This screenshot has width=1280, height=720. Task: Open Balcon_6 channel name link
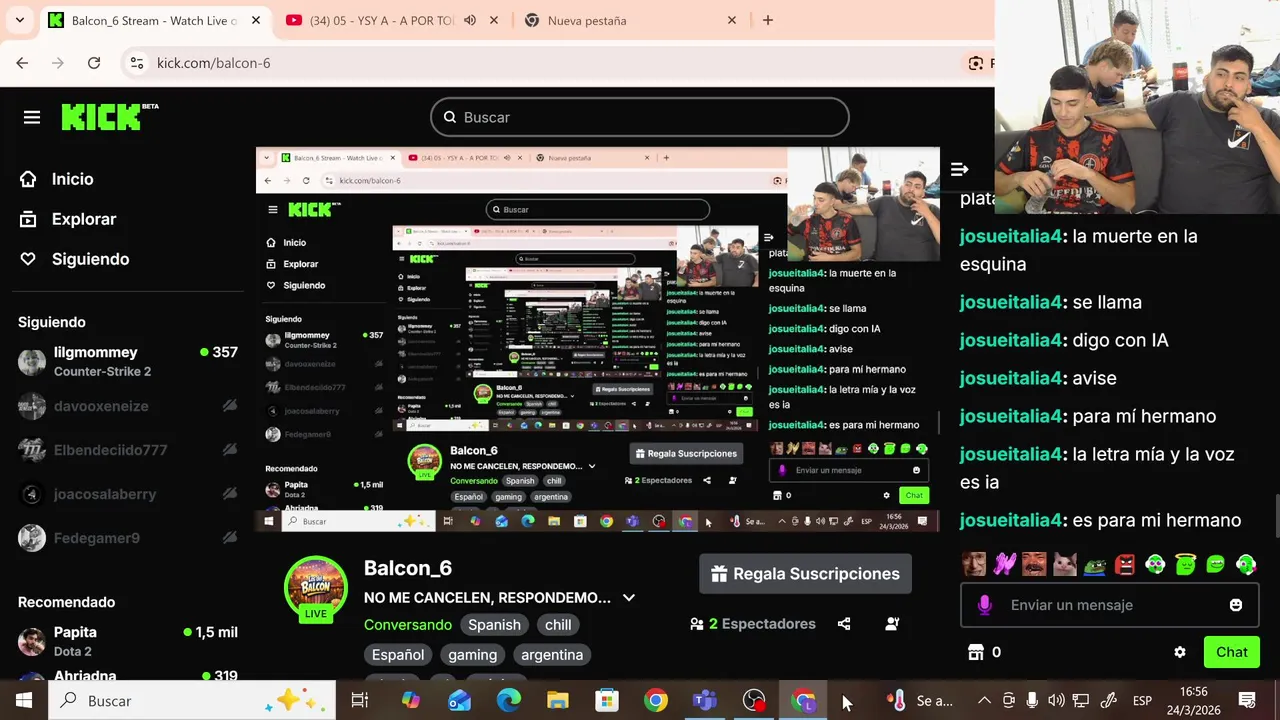click(408, 568)
